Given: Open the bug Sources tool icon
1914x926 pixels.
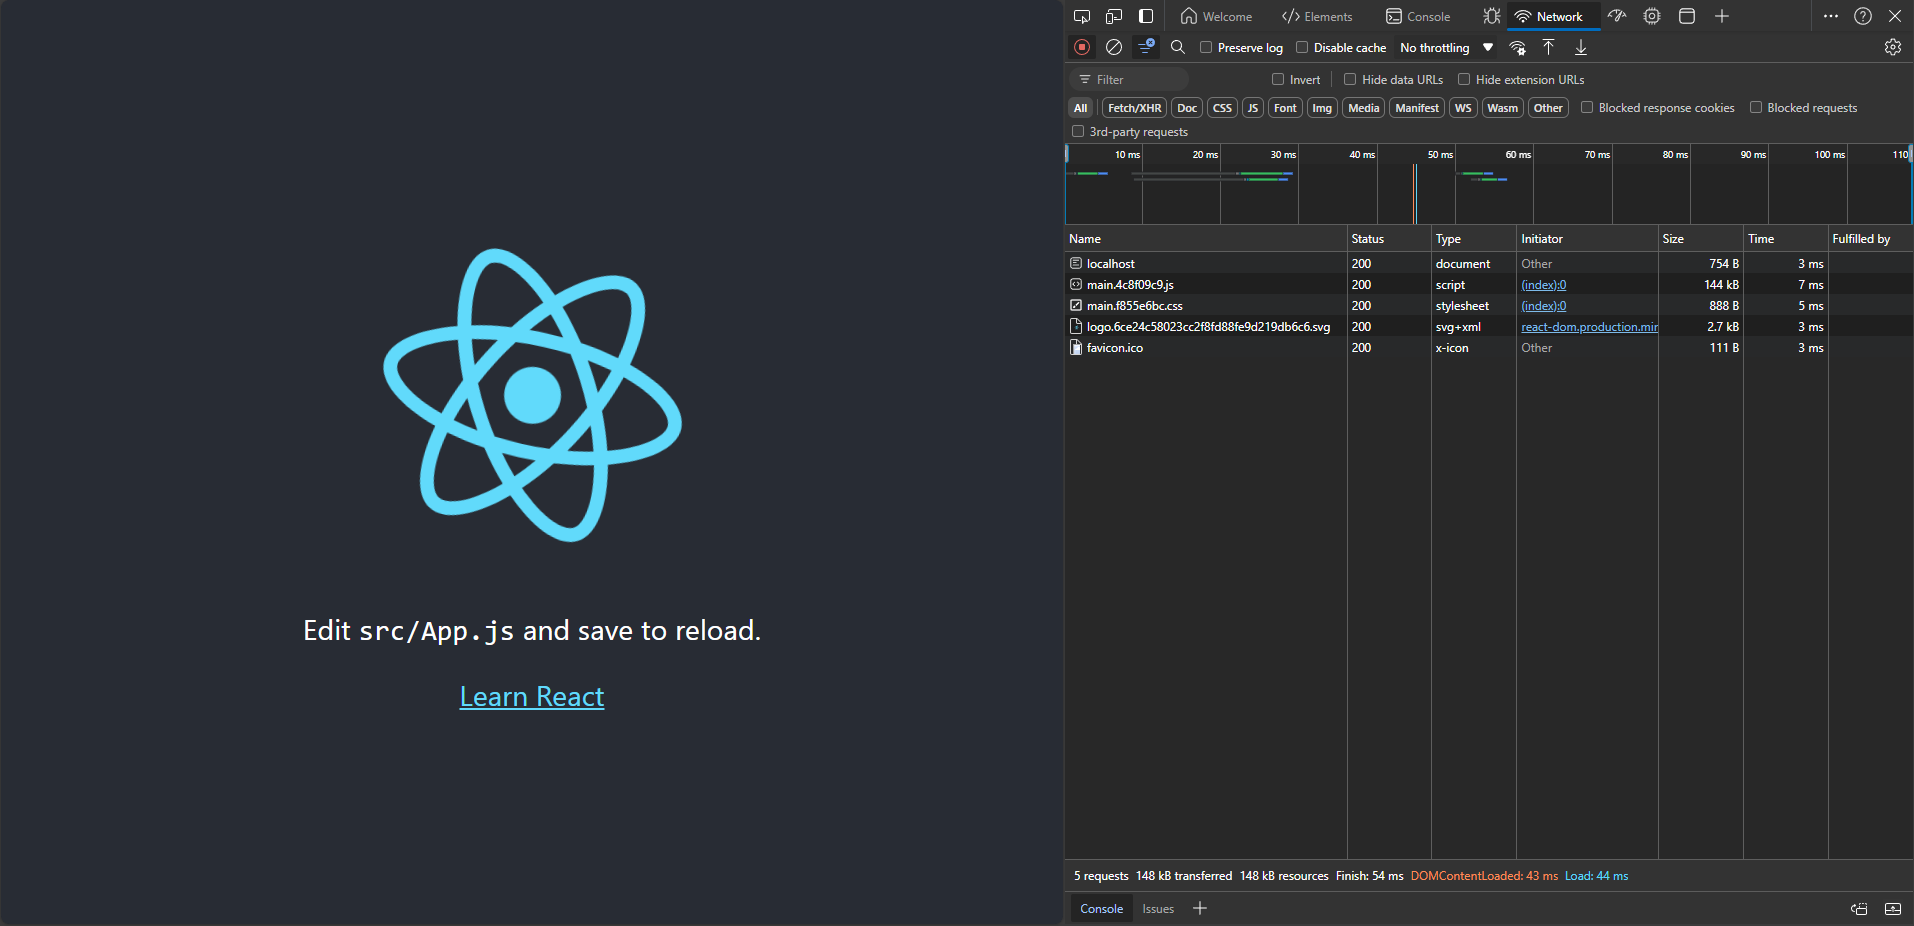Looking at the screenshot, I should point(1492,16).
